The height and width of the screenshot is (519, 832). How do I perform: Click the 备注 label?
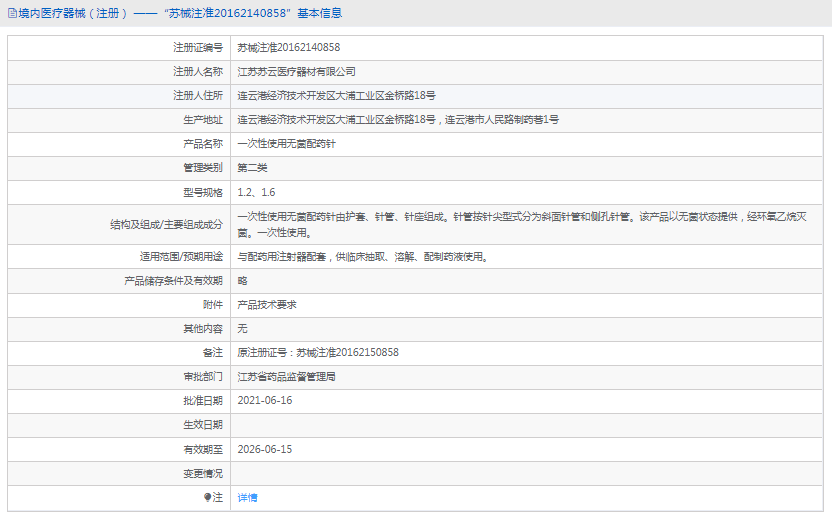213,352
